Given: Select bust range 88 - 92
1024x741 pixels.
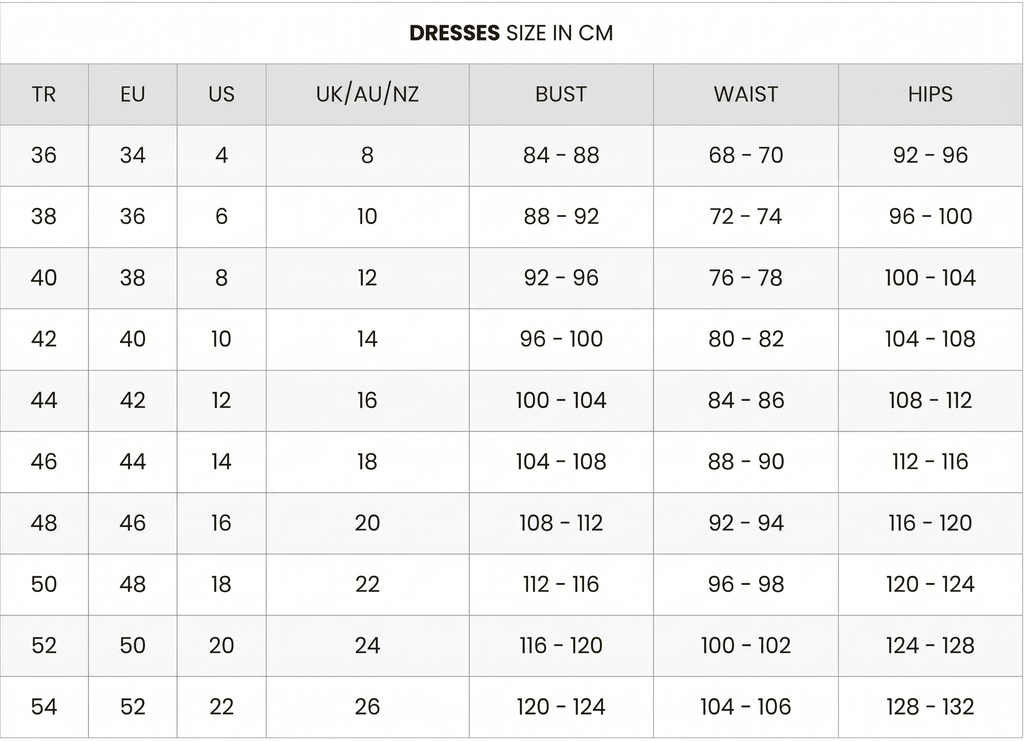Looking at the screenshot, I should tap(561, 217).
